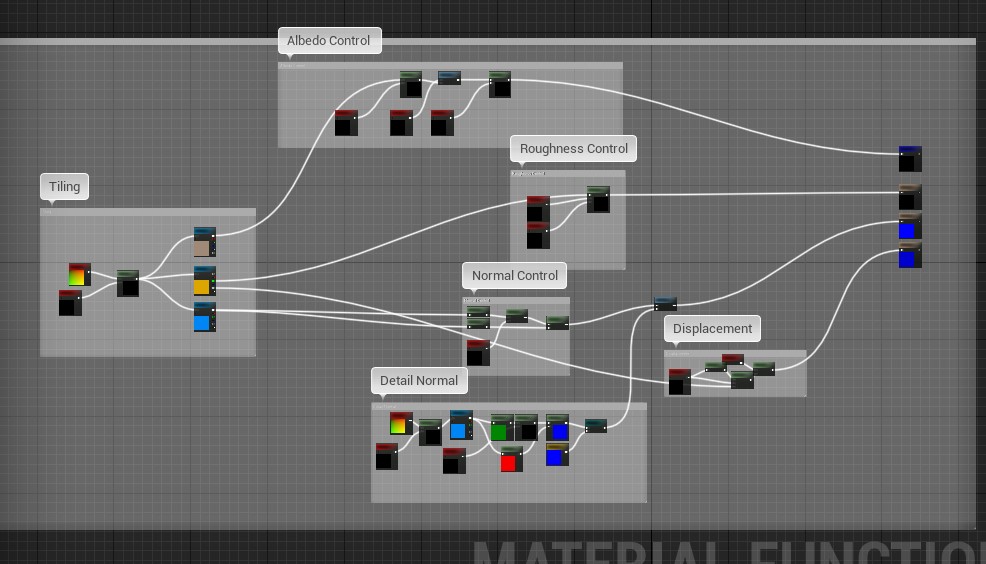Select blue texture sample node in Tiling group
This screenshot has height=564, width=986.
205,317
